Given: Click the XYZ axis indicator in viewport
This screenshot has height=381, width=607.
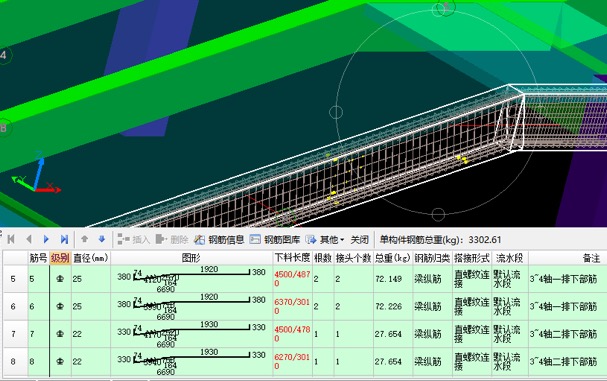Looking at the screenshot, I should pyautogui.click(x=36, y=173).
